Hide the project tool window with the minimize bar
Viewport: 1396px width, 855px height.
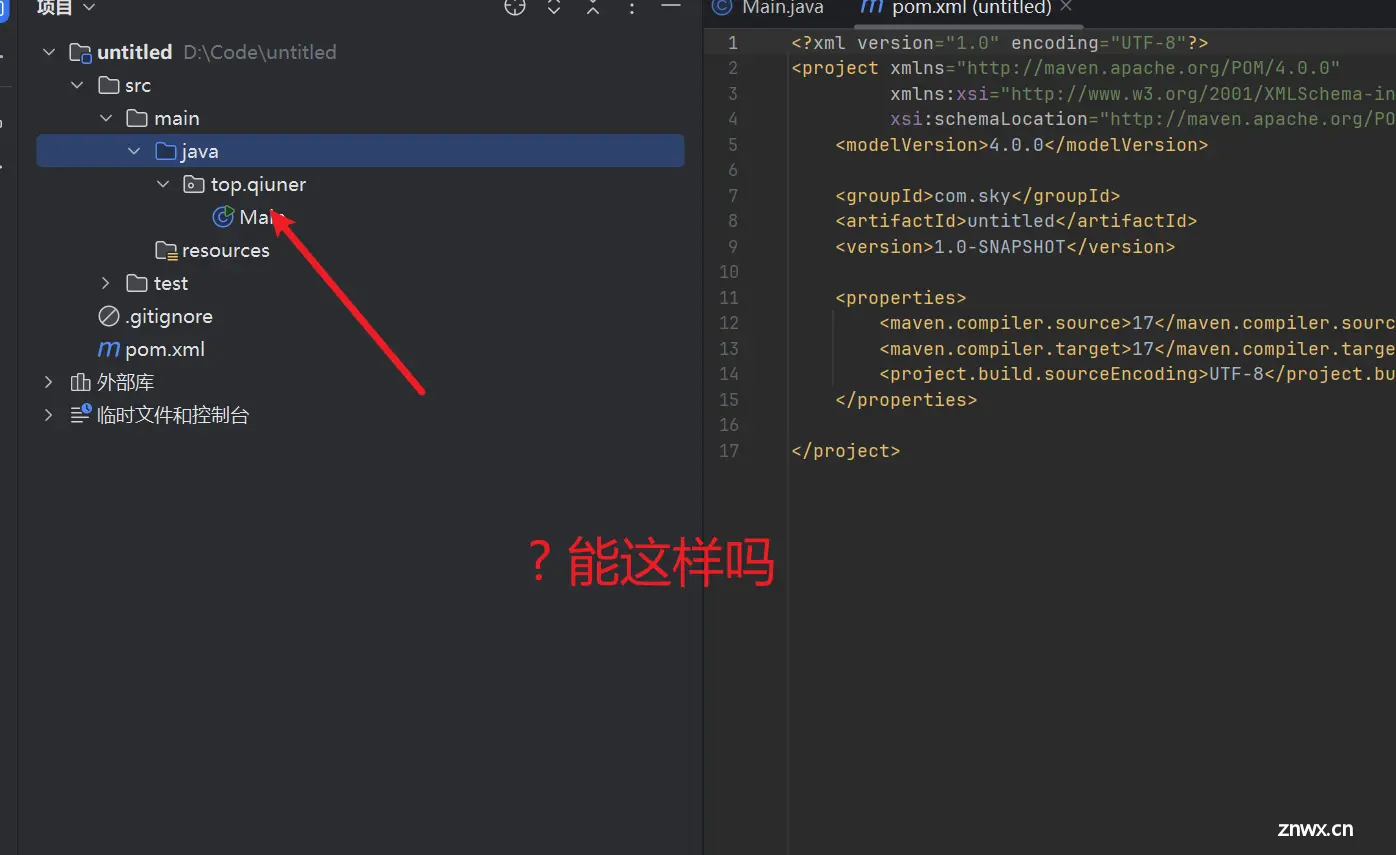(671, 6)
